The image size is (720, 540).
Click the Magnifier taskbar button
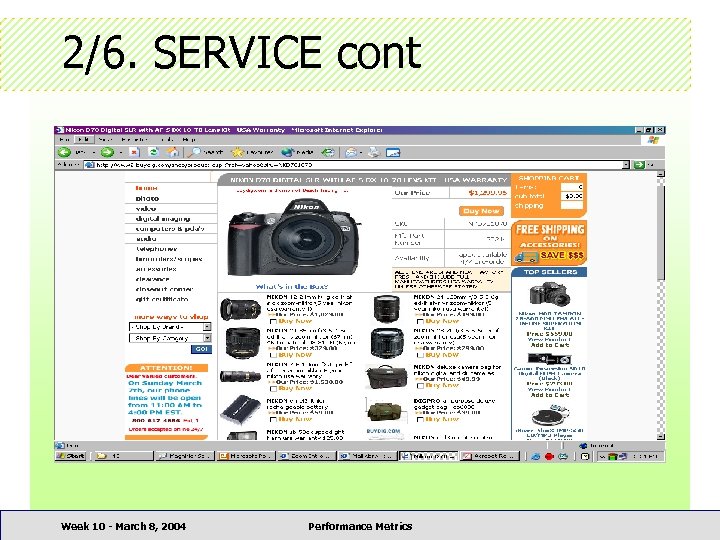point(184,456)
